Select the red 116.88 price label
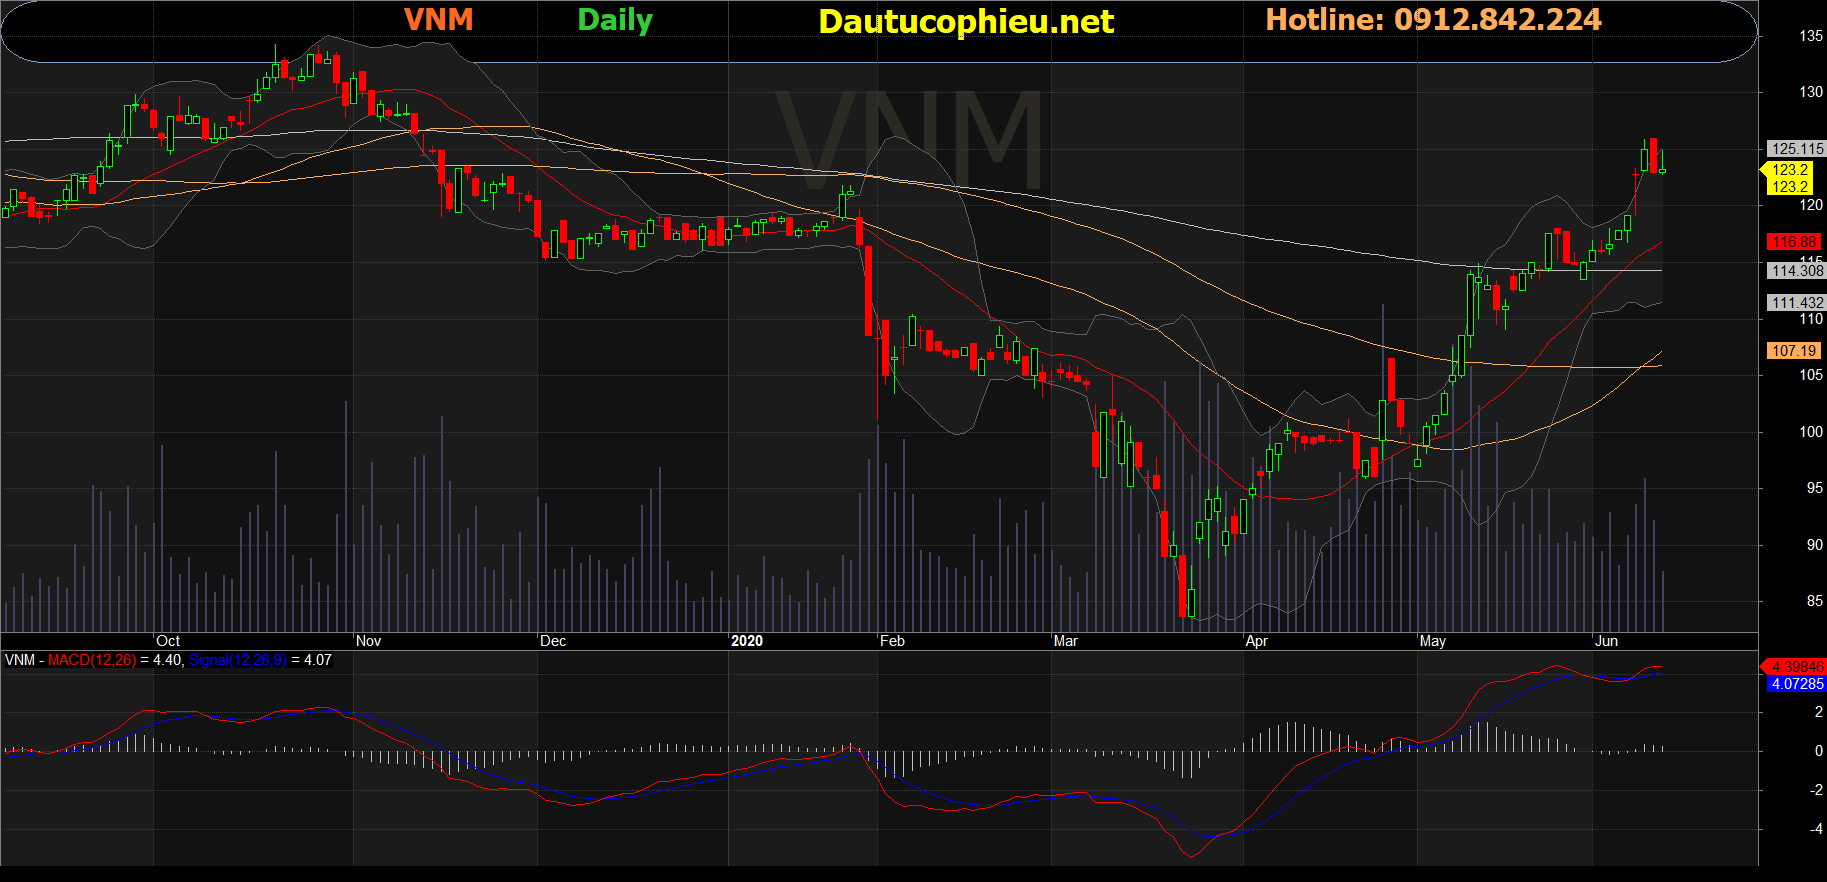Screen dimensions: 1827x882 tap(1794, 242)
